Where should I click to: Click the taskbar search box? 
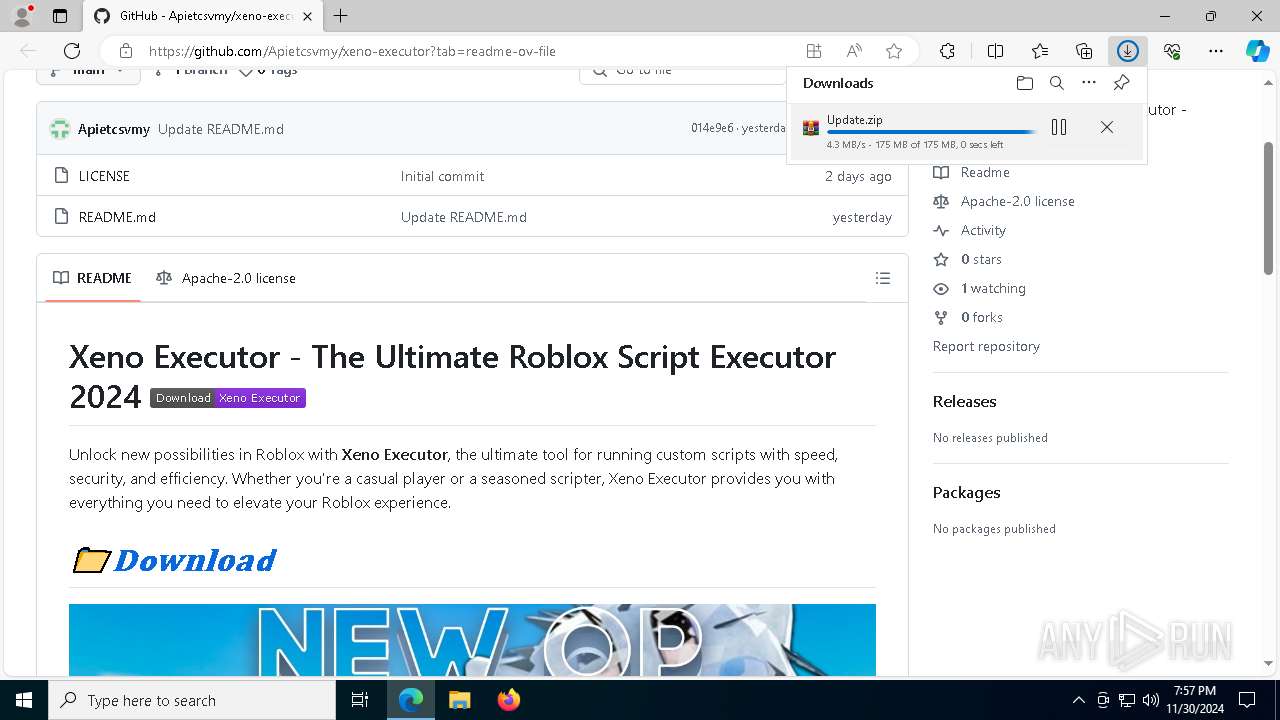192,700
